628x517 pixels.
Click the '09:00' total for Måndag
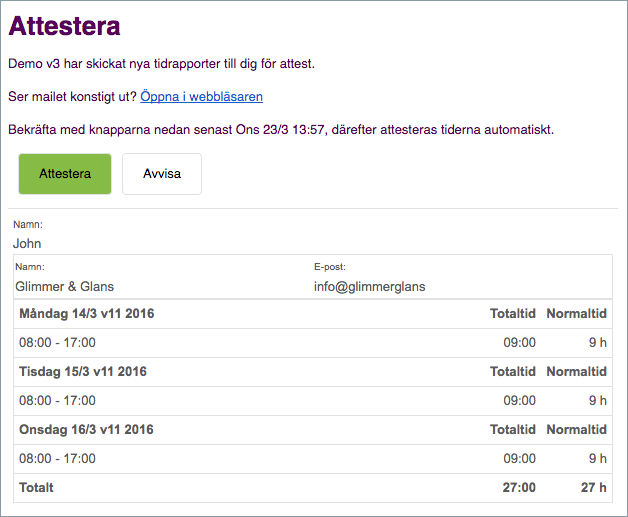tap(519, 343)
